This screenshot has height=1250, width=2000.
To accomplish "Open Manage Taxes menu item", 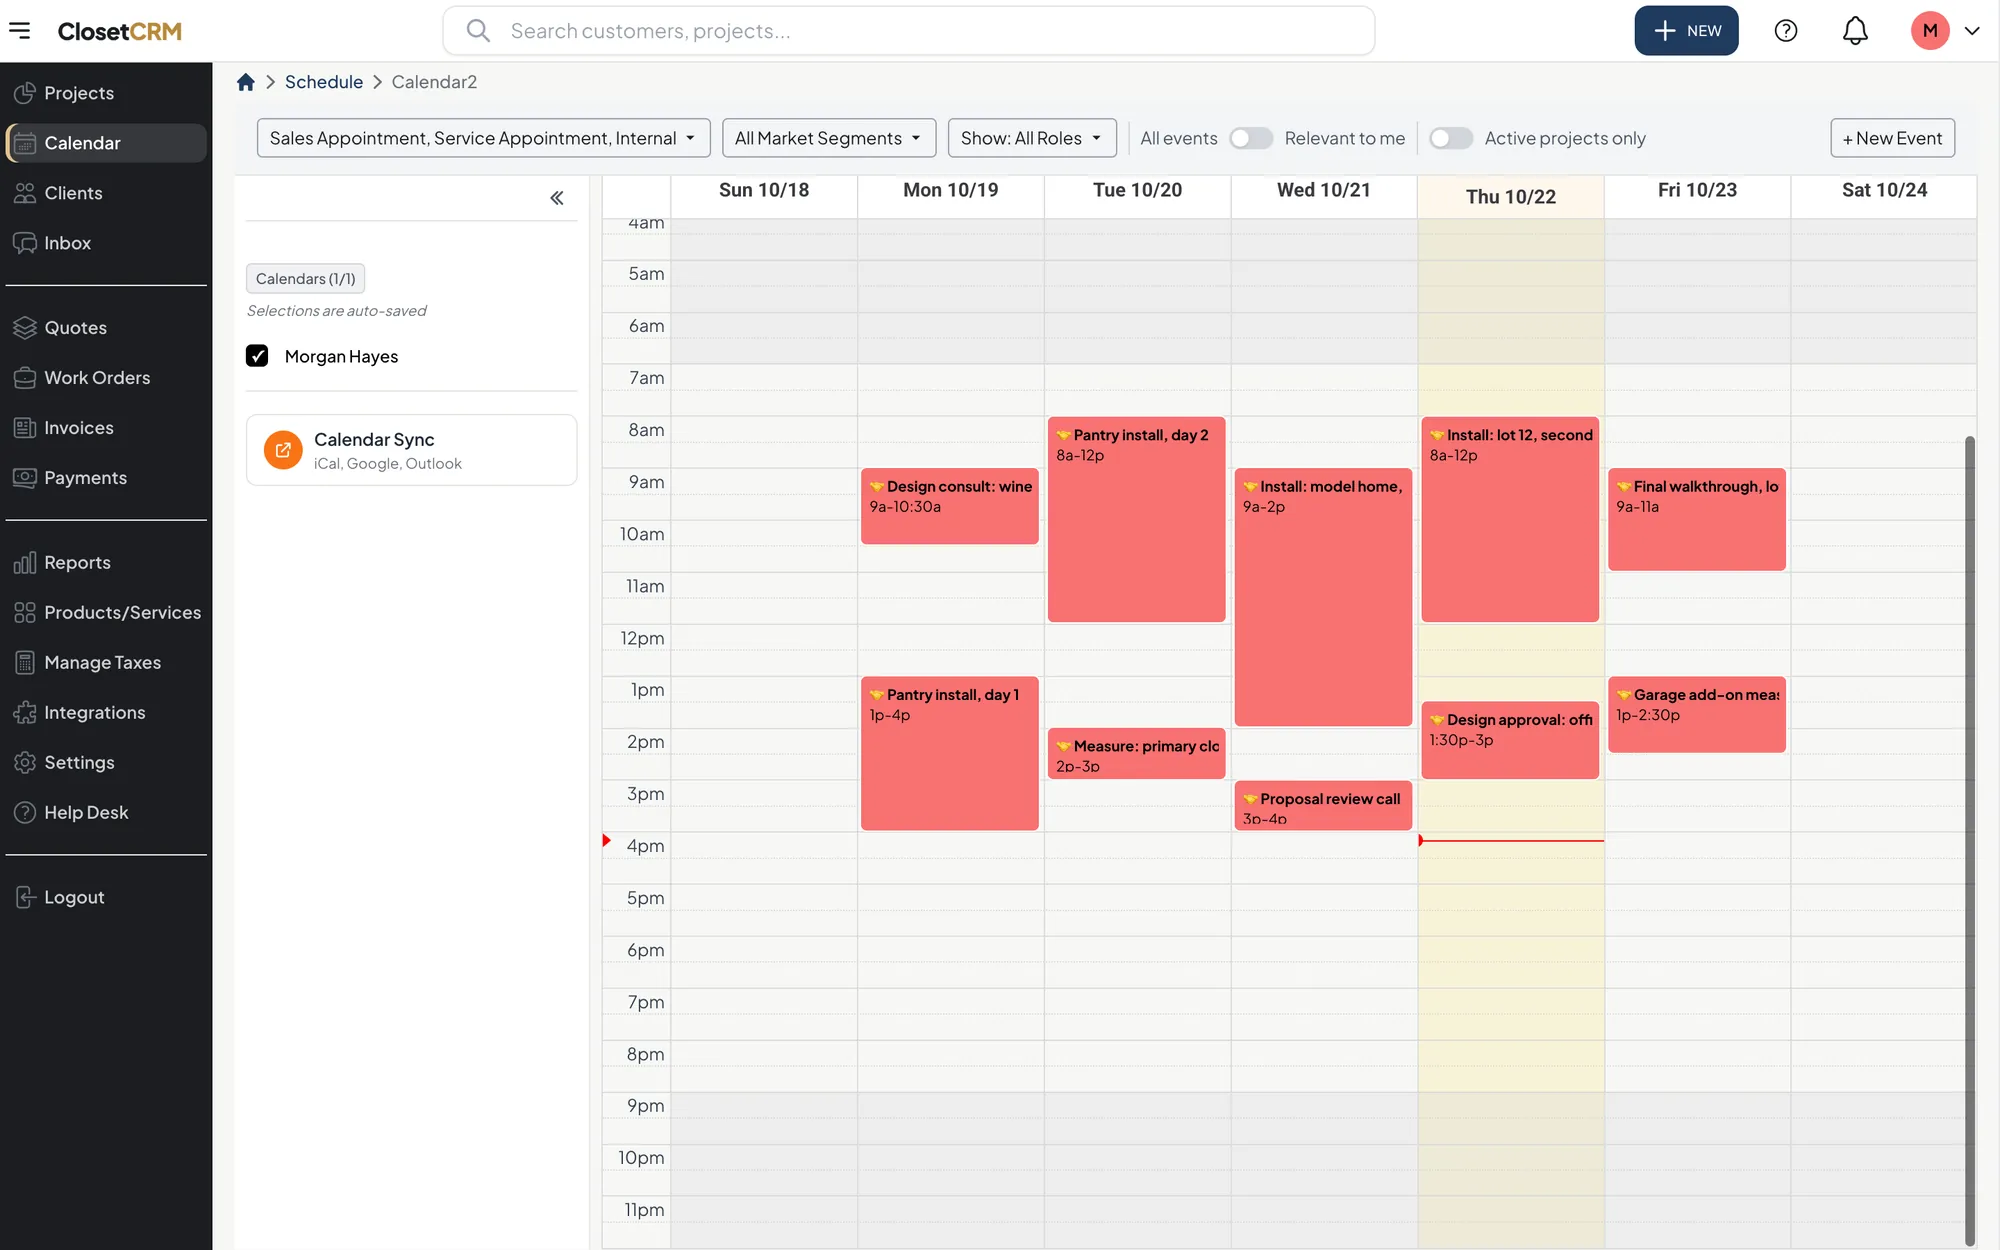I will coord(106,663).
